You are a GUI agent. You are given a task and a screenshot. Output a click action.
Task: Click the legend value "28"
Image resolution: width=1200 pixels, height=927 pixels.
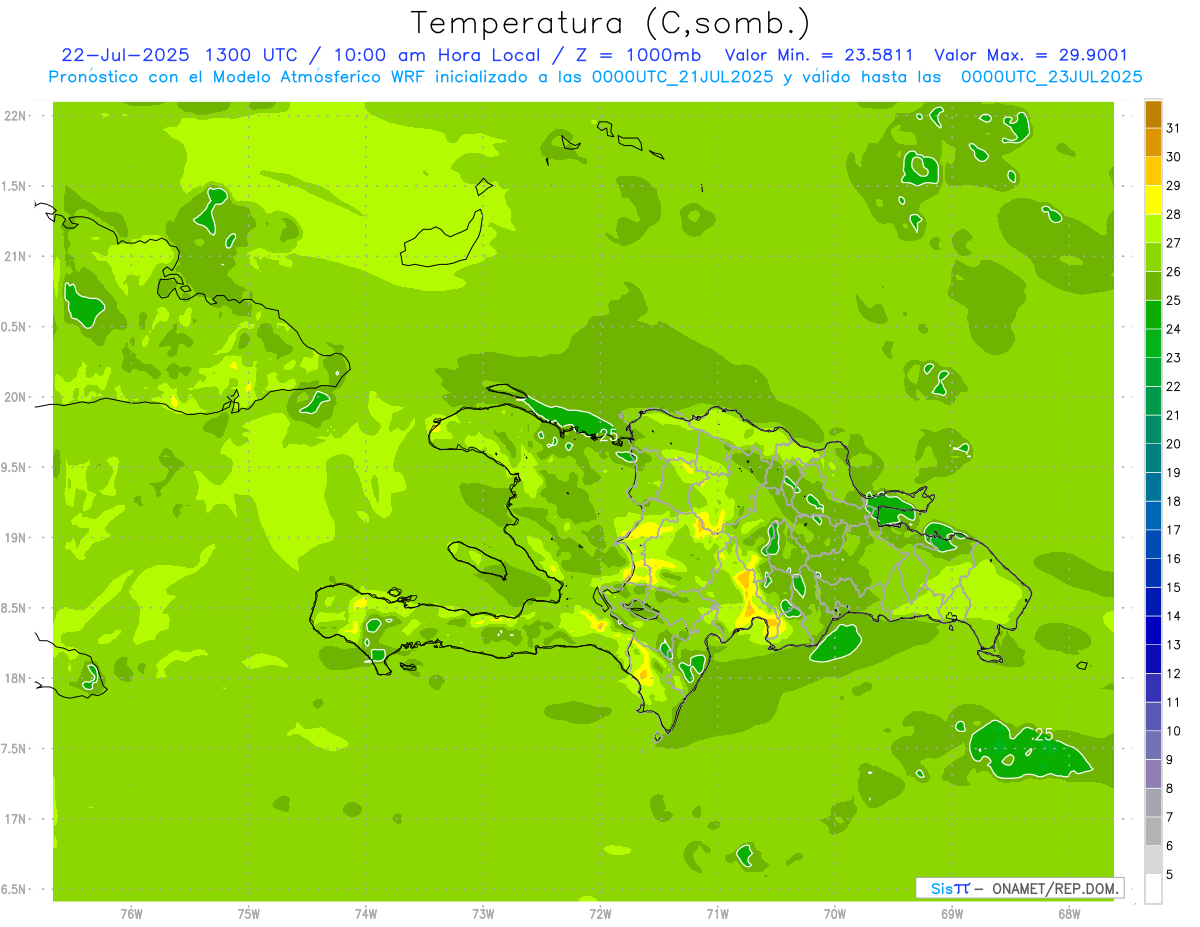[1174, 214]
